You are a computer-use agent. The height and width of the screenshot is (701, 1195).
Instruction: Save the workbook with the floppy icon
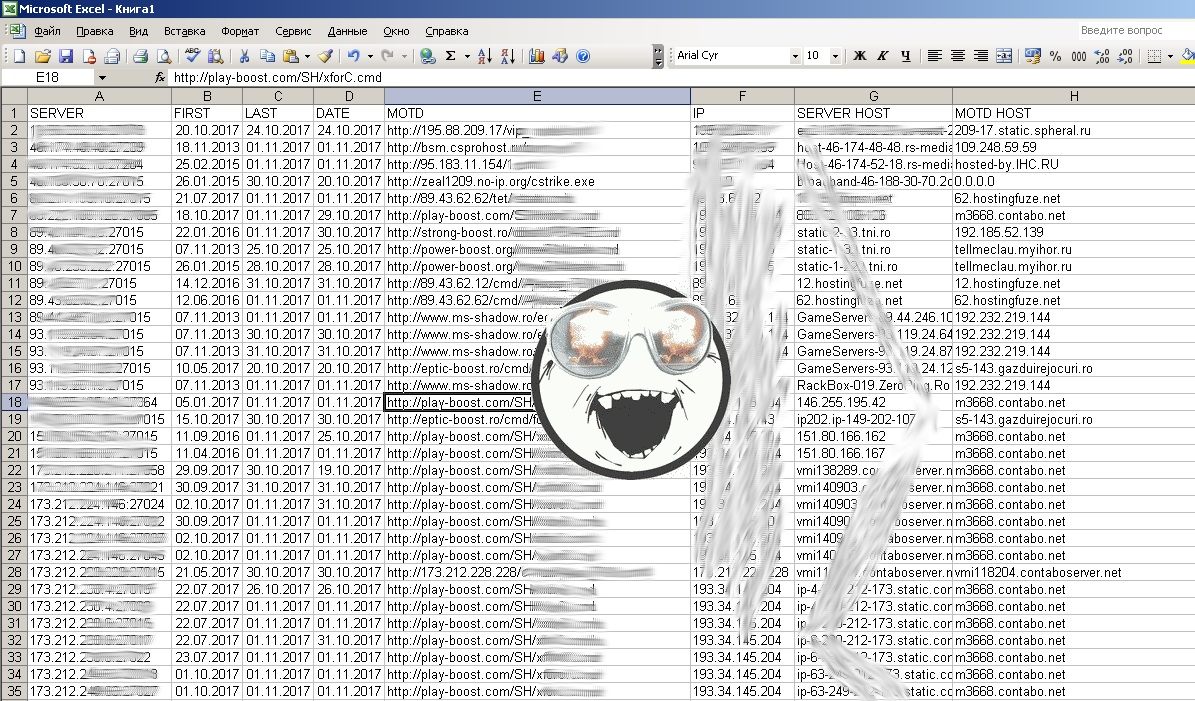point(66,56)
